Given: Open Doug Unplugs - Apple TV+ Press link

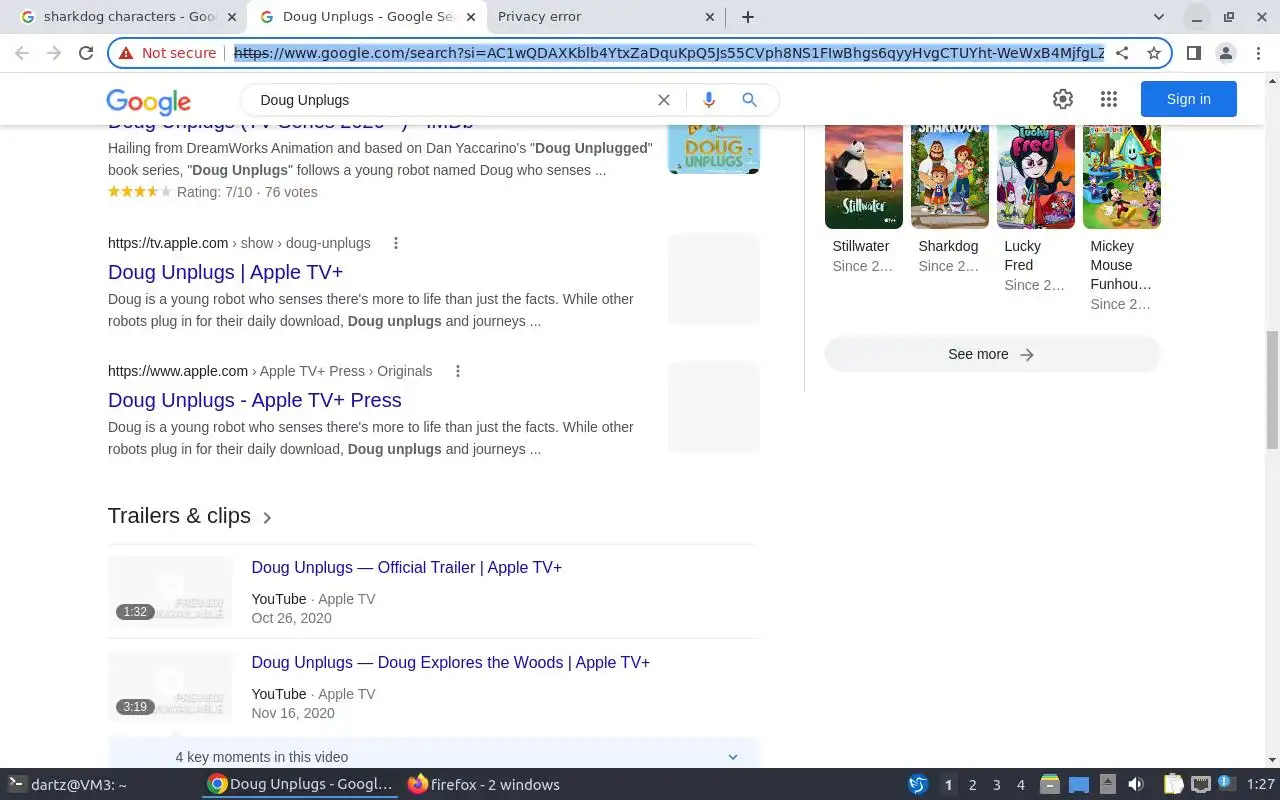Looking at the screenshot, I should click(x=255, y=400).
